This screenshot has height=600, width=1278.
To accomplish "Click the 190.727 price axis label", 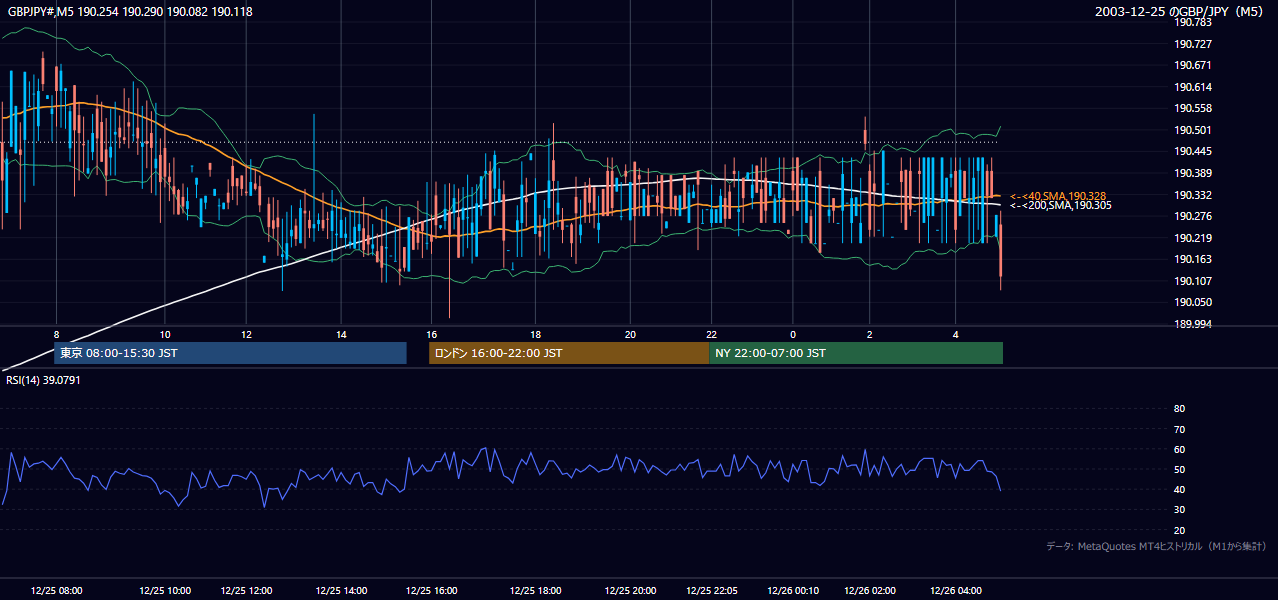I will click(x=1193, y=44).
